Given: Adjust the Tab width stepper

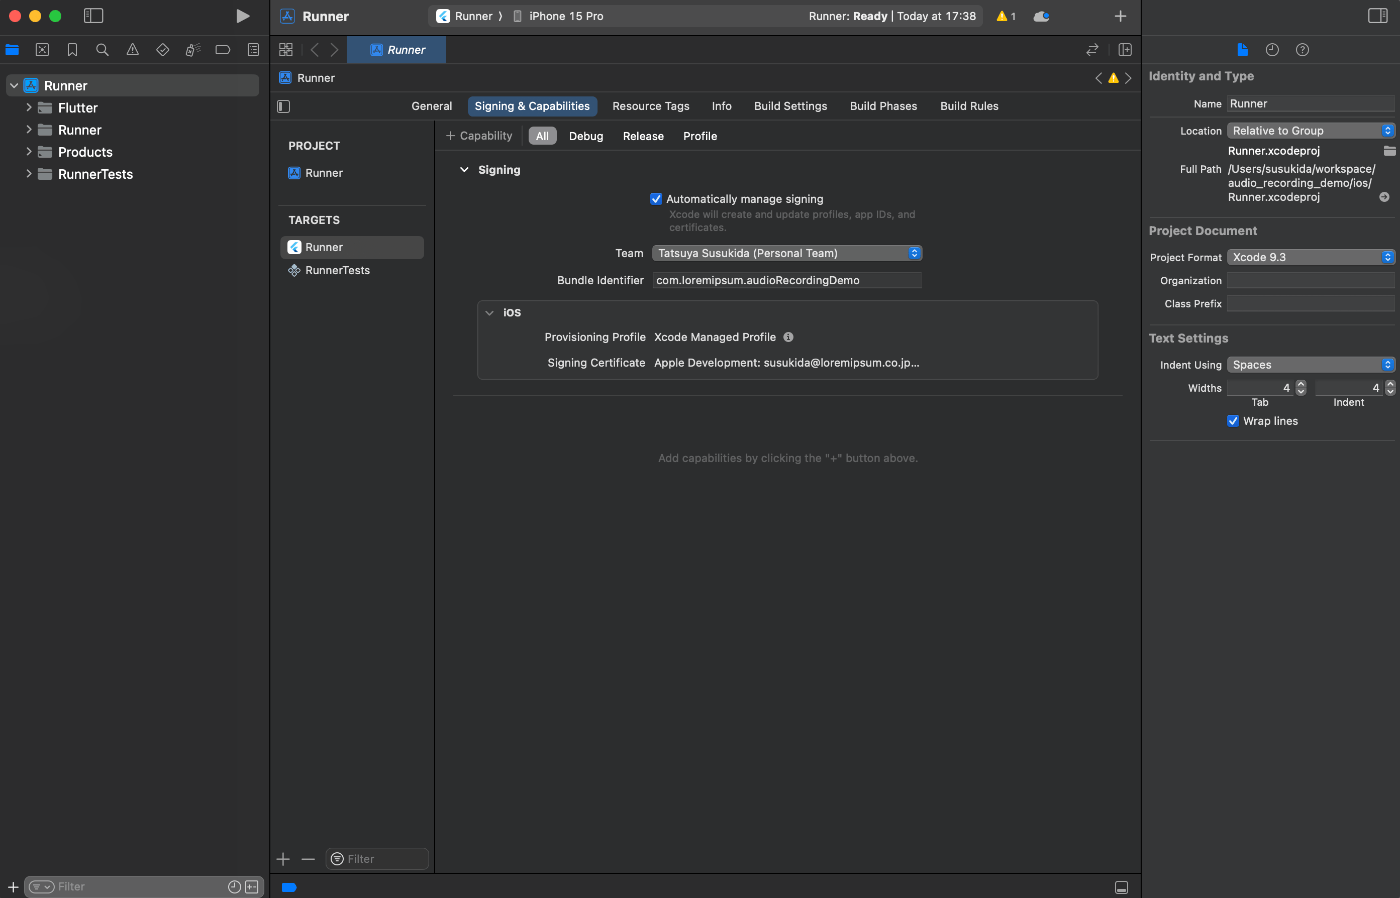Looking at the screenshot, I should point(1301,388).
